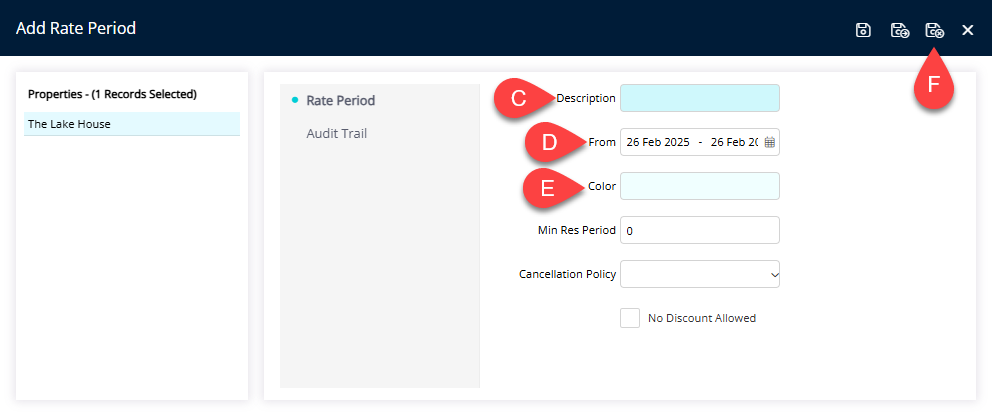Open the Cancellation Policy dropdown
992x416 pixels.
(700, 274)
